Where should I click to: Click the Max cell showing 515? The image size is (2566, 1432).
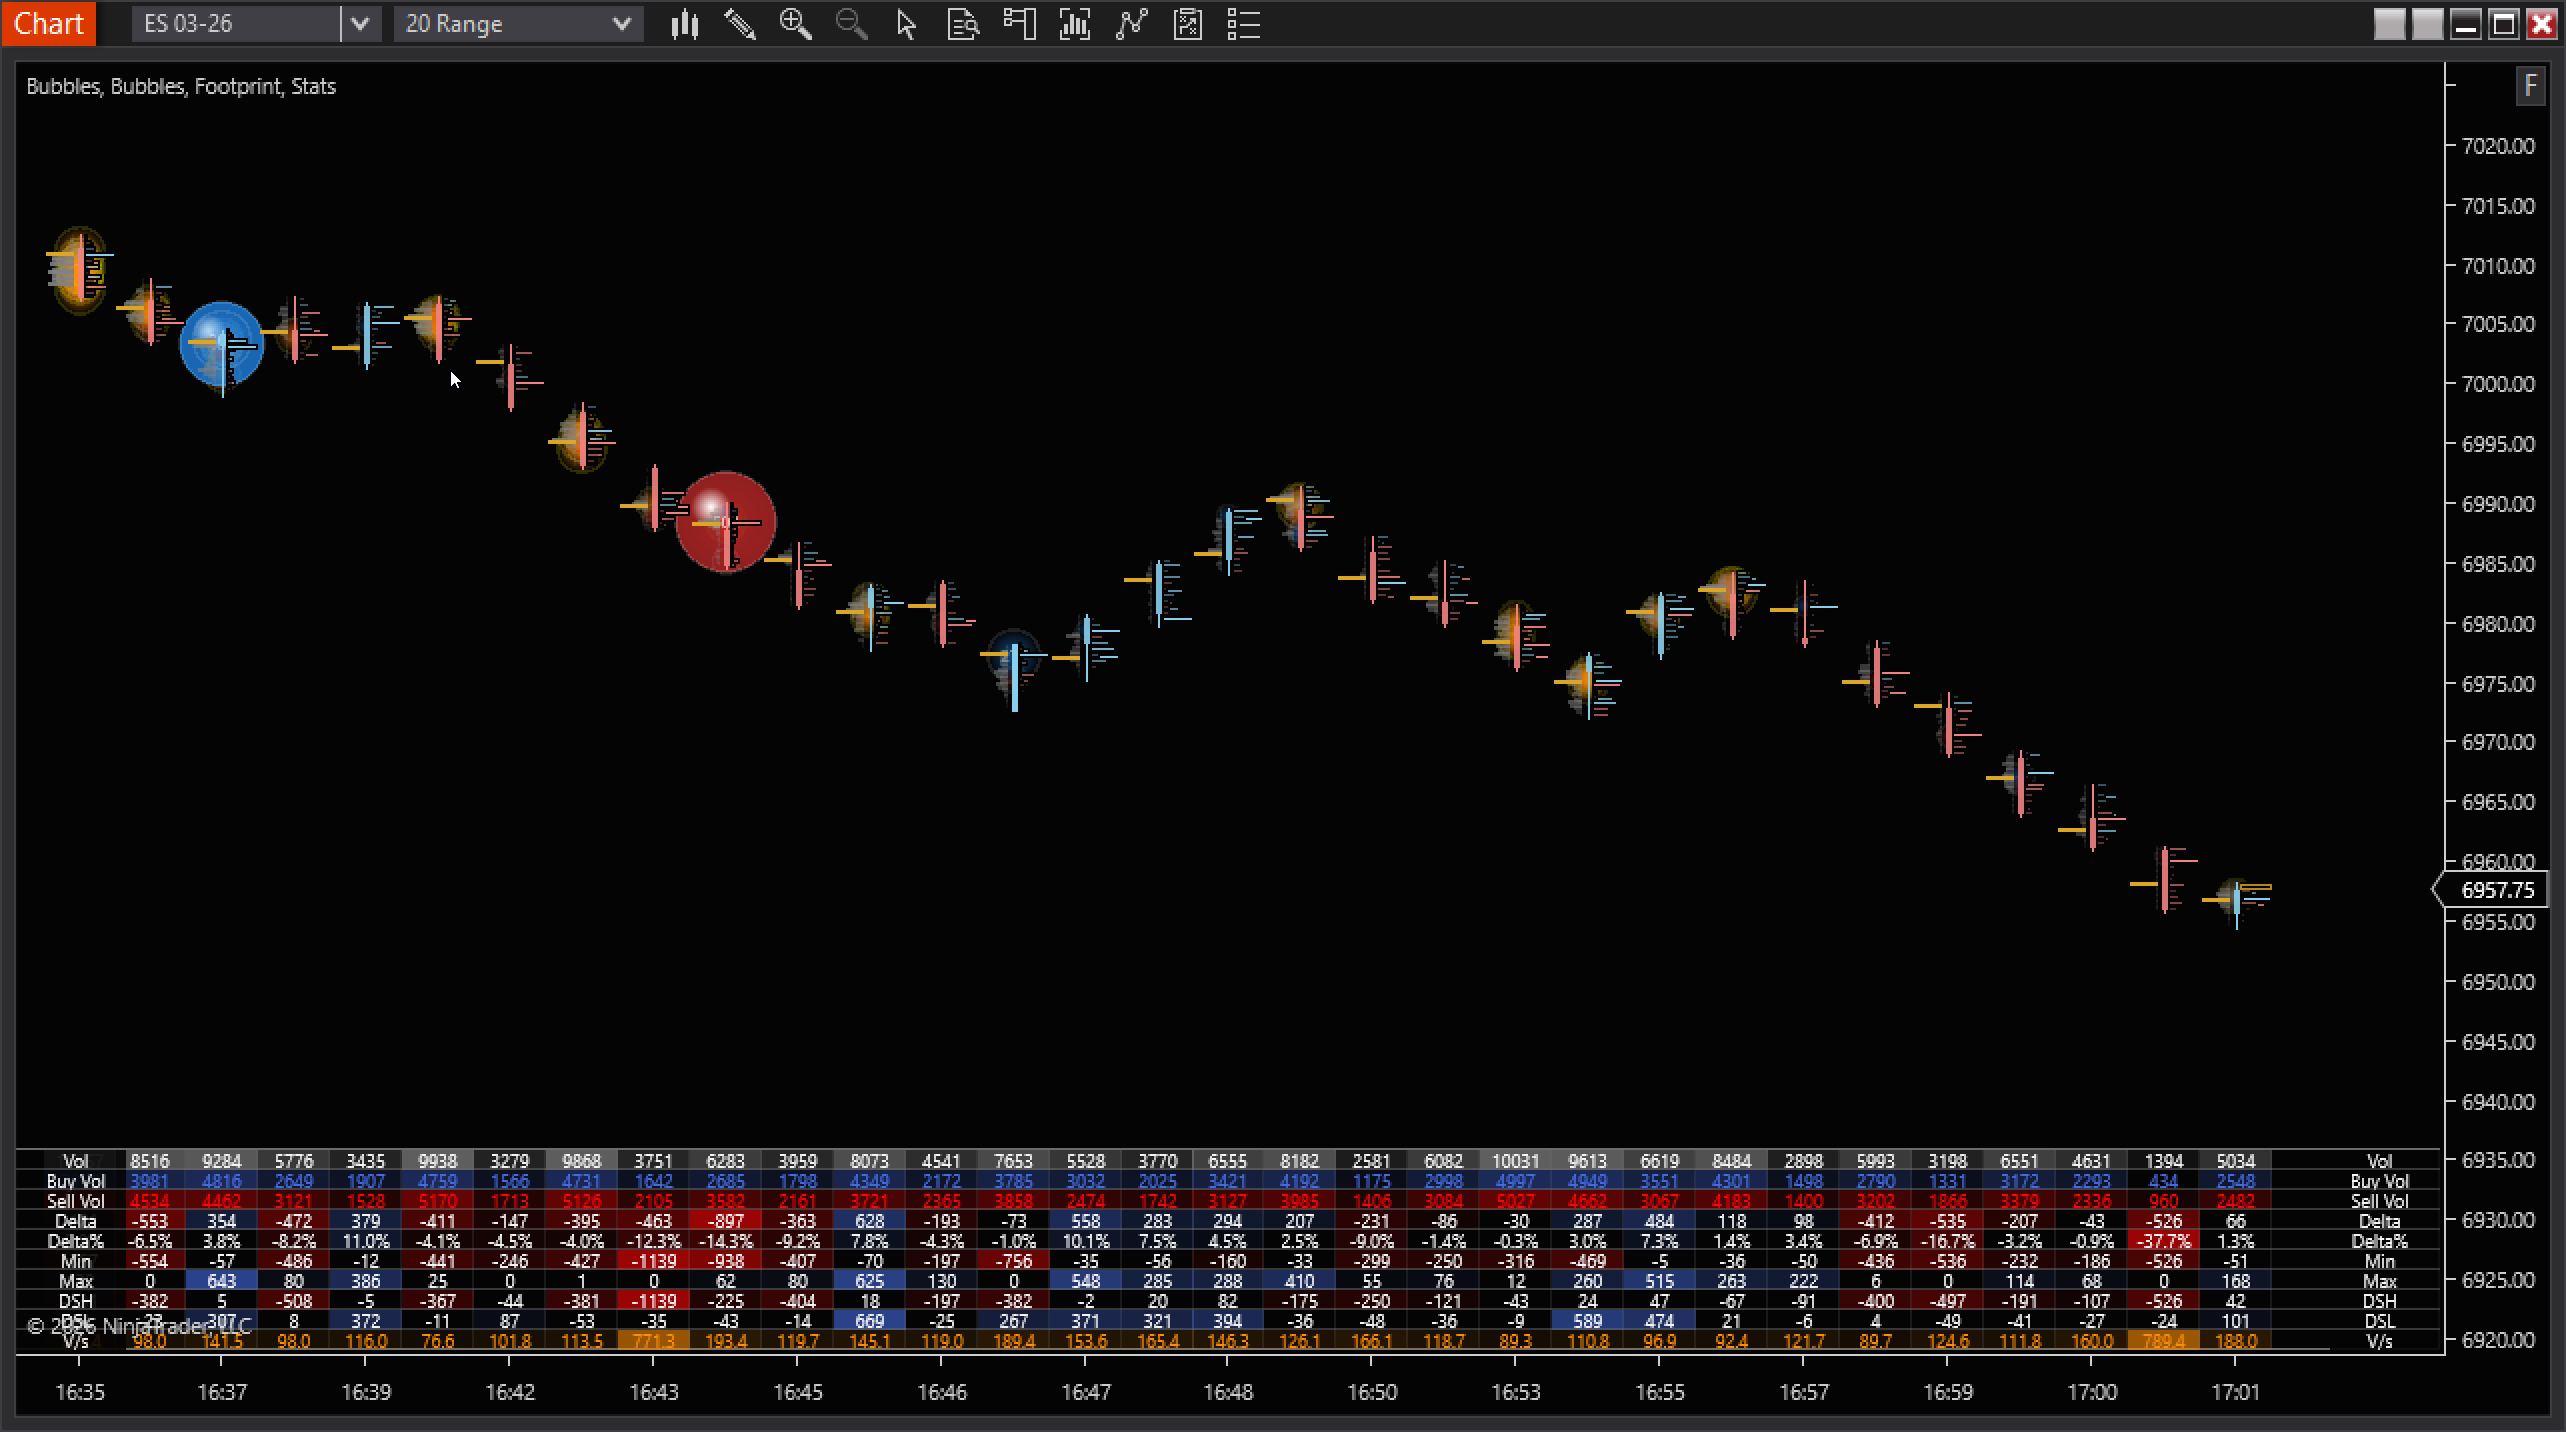tap(1659, 1281)
